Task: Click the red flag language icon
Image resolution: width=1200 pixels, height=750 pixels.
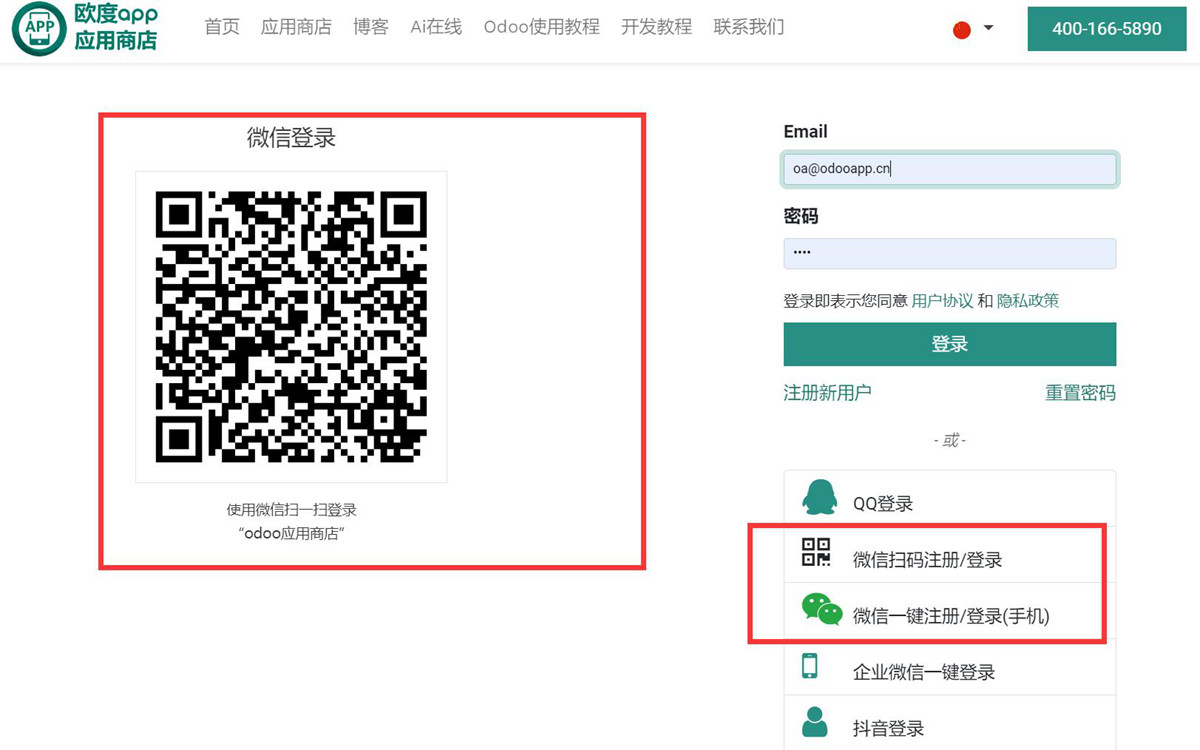Action: tap(962, 30)
